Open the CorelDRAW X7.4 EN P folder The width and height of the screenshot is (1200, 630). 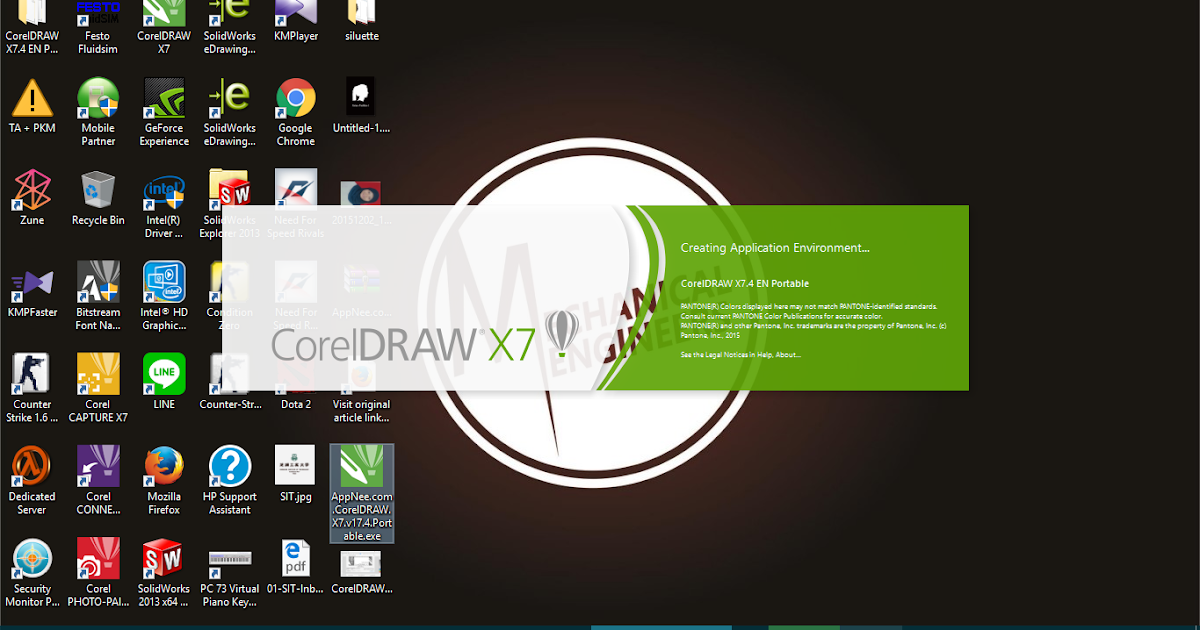pyautogui.click(x=32, y=27)
